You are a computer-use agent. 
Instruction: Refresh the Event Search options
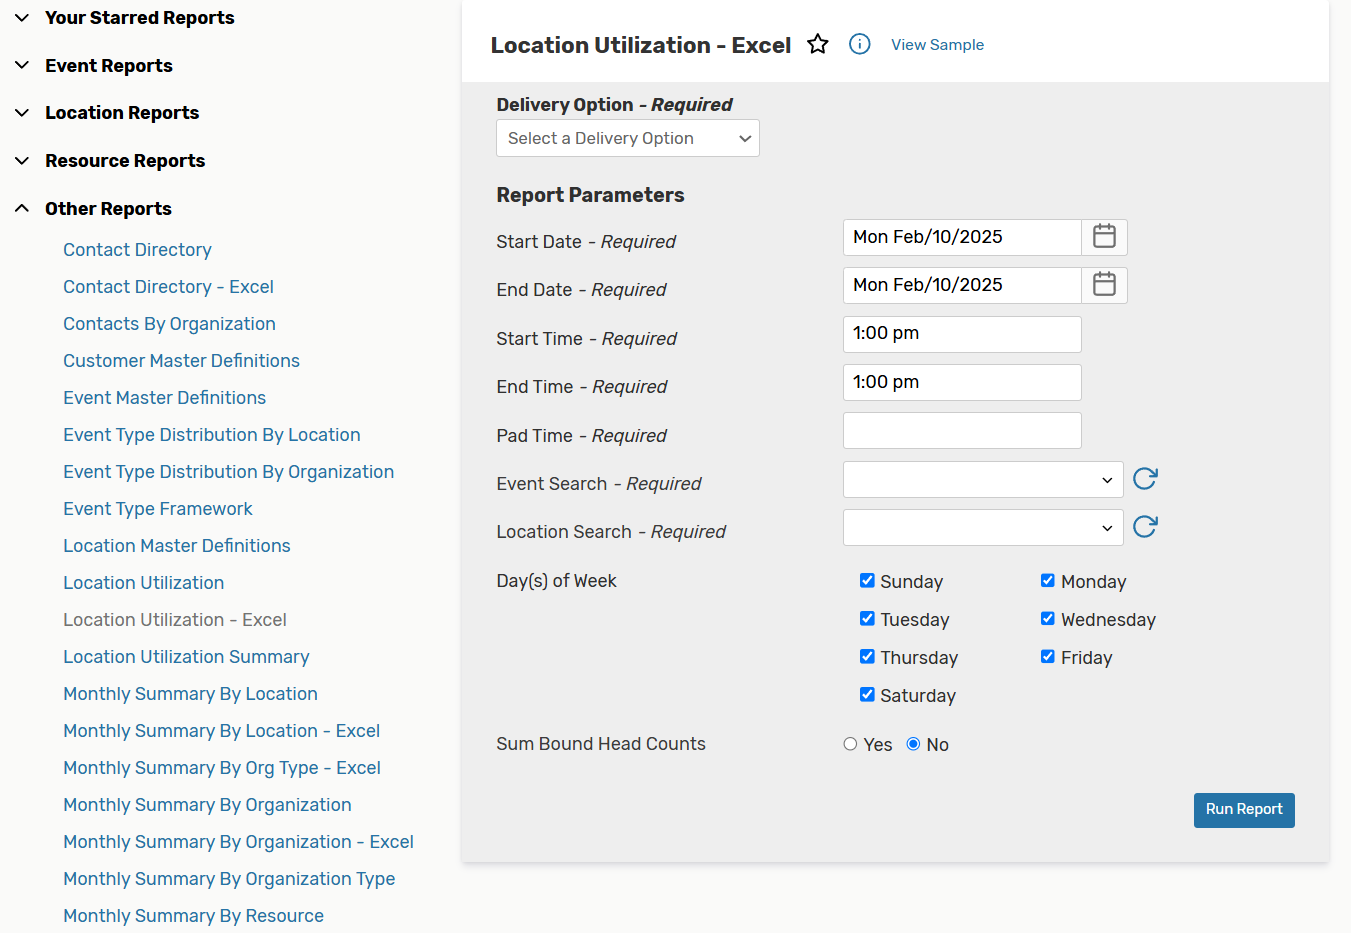pyautogui.click(x=1144, y=479)
